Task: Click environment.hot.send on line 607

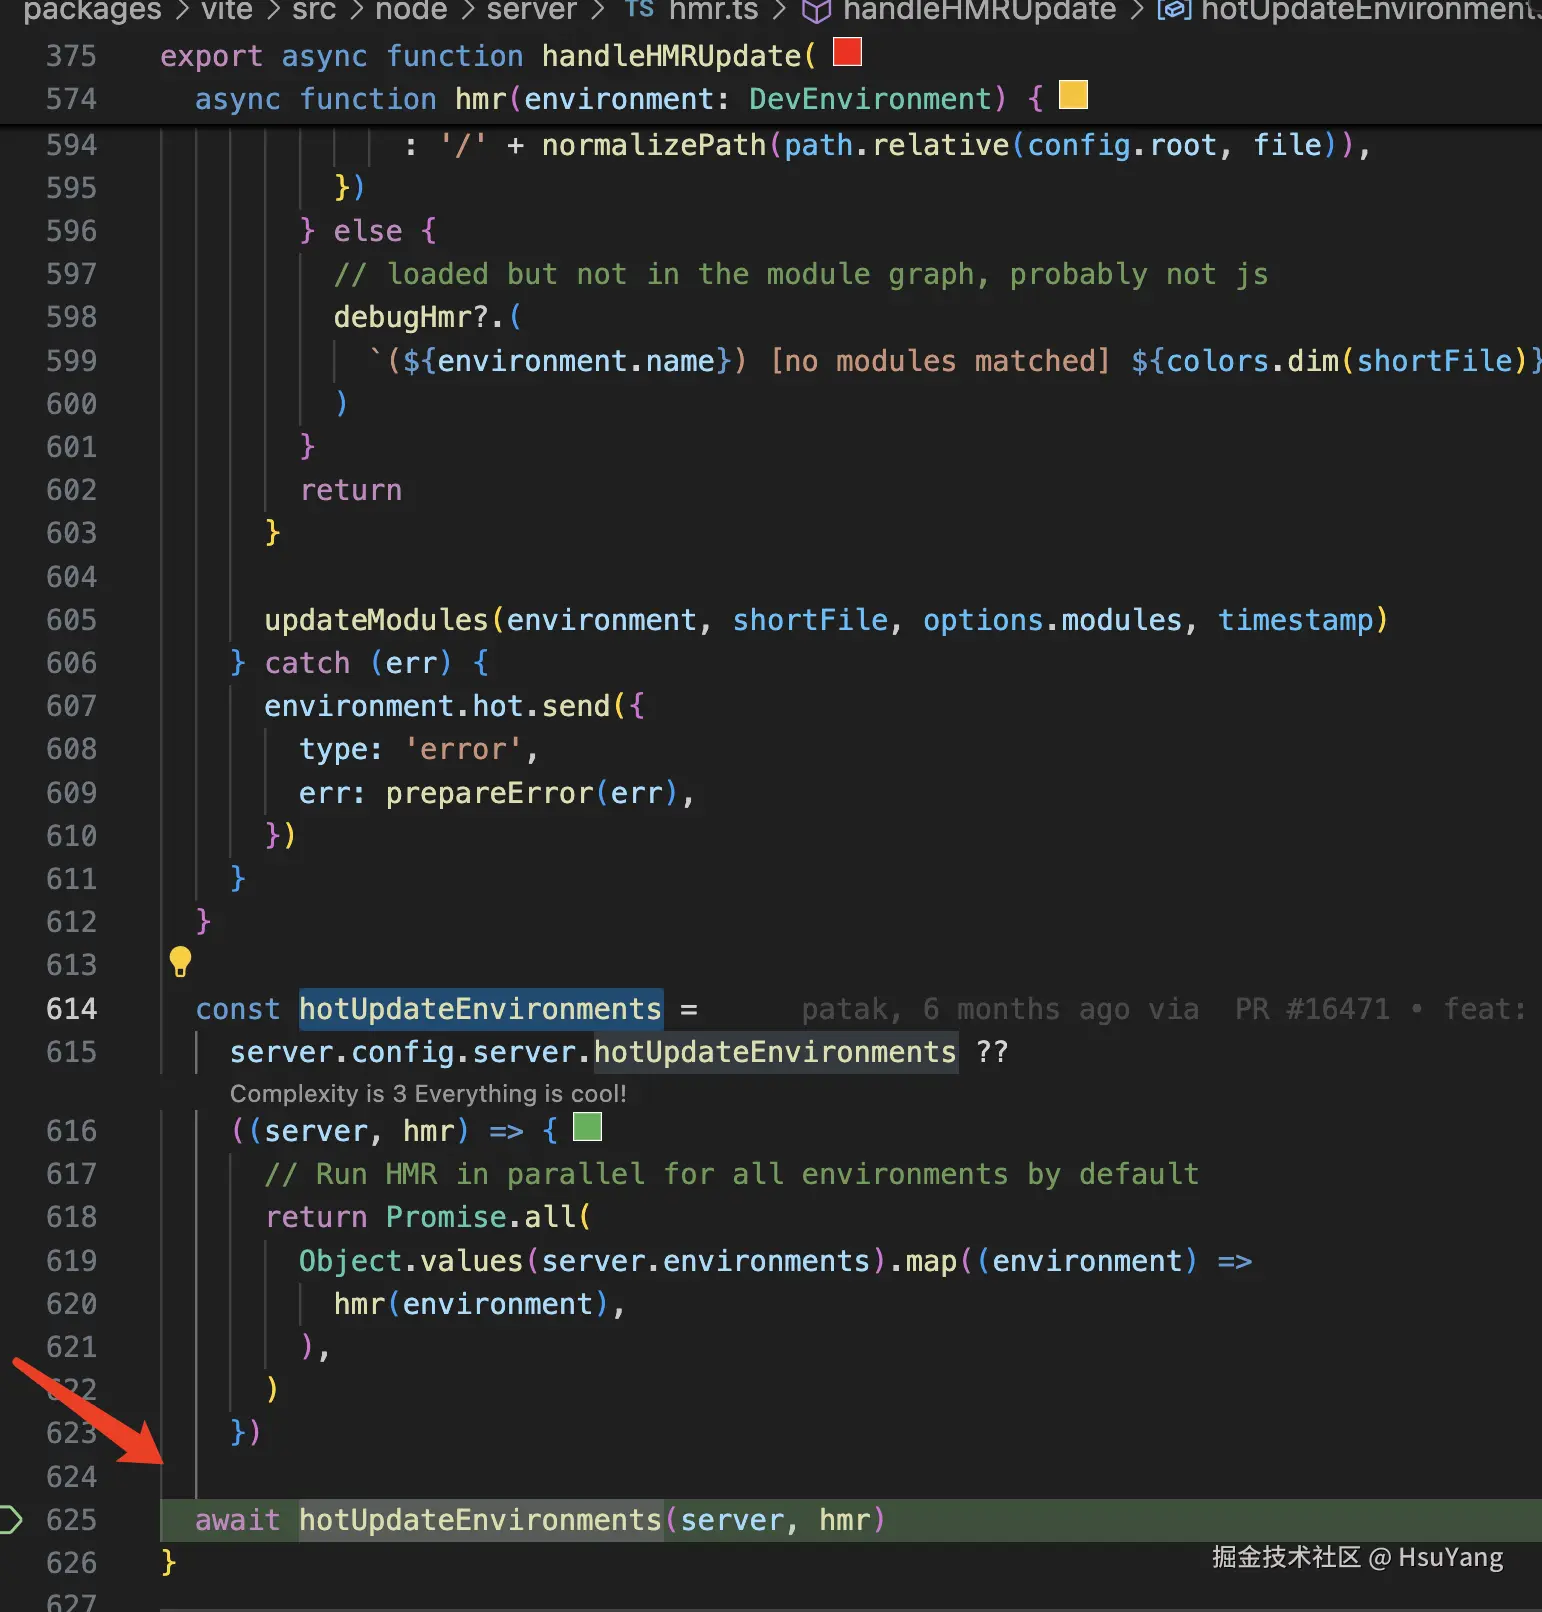Action: pyautogui.click(x=437, y=706)
